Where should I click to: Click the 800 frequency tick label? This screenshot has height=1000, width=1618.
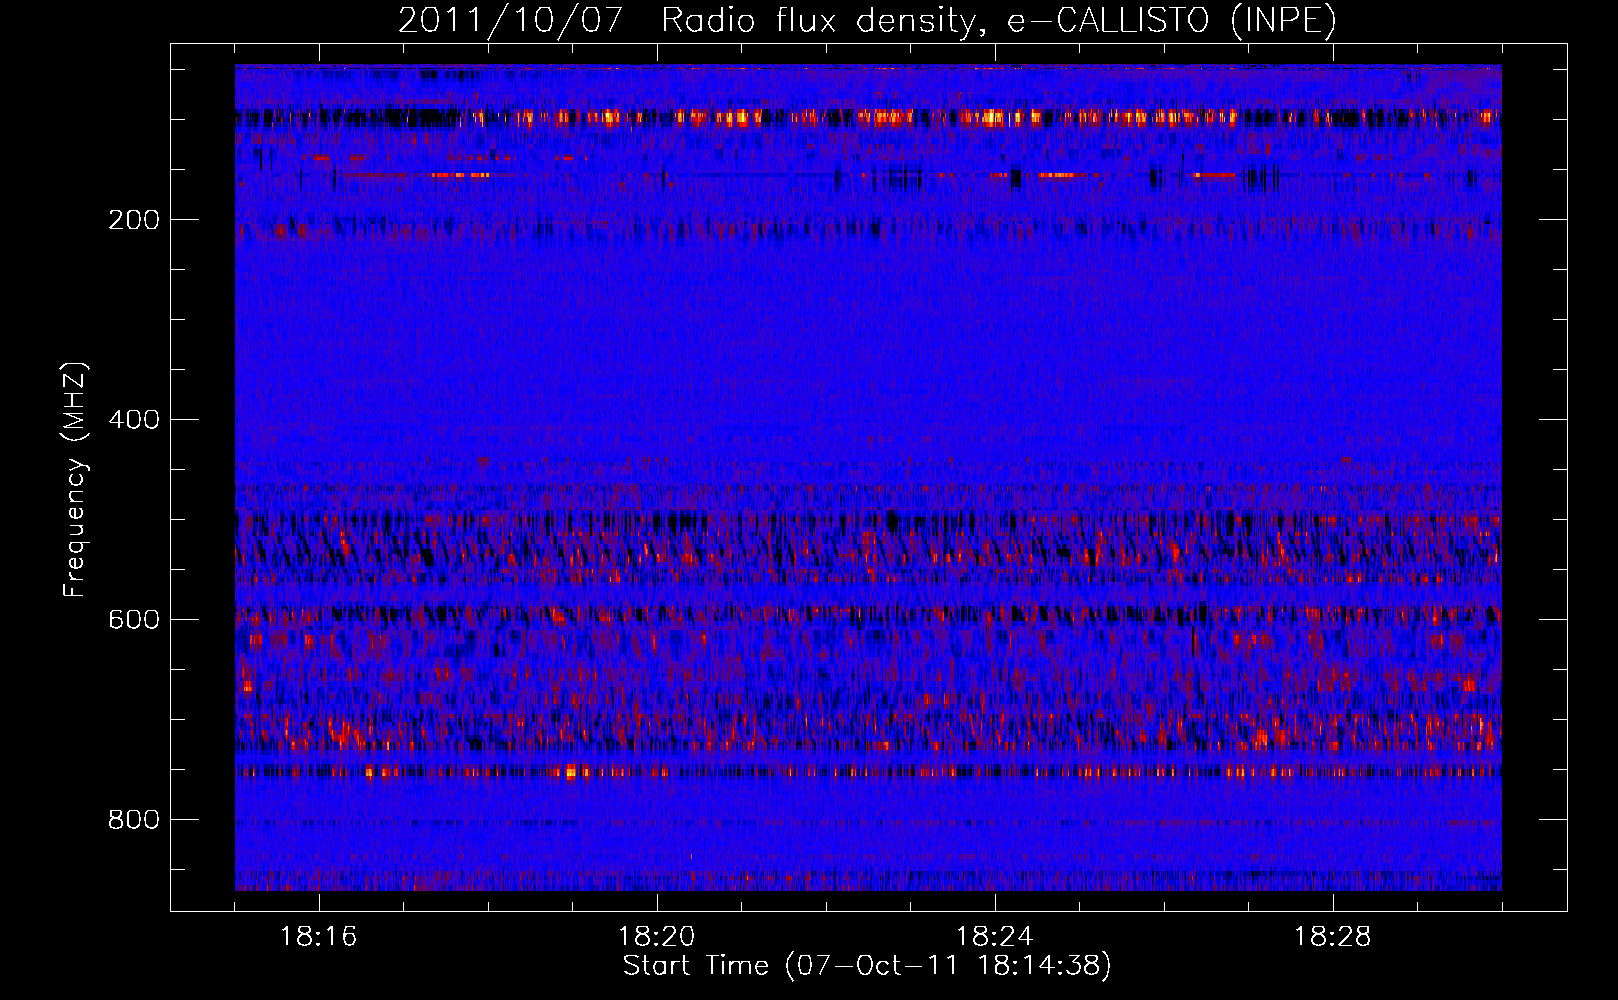[x=133, y=820]
